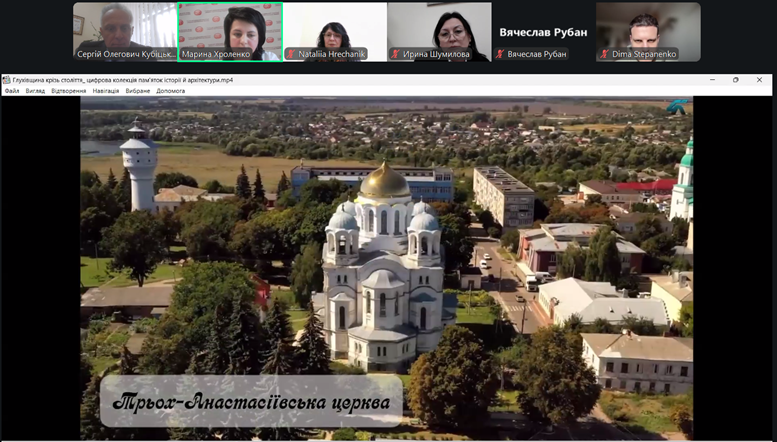The width and height of the screenshot is (777, 442).
Task: Open the Вибране menu
Action: 138,91
